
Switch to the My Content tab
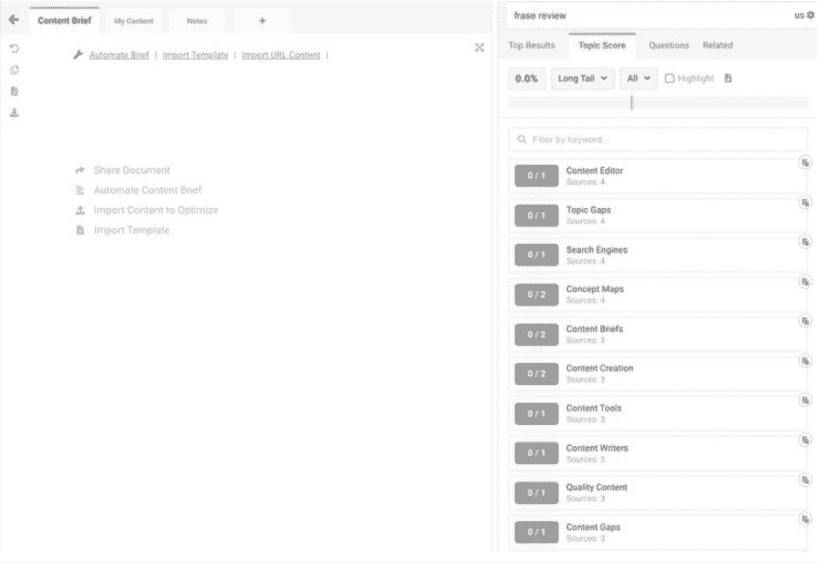point(134,21)
